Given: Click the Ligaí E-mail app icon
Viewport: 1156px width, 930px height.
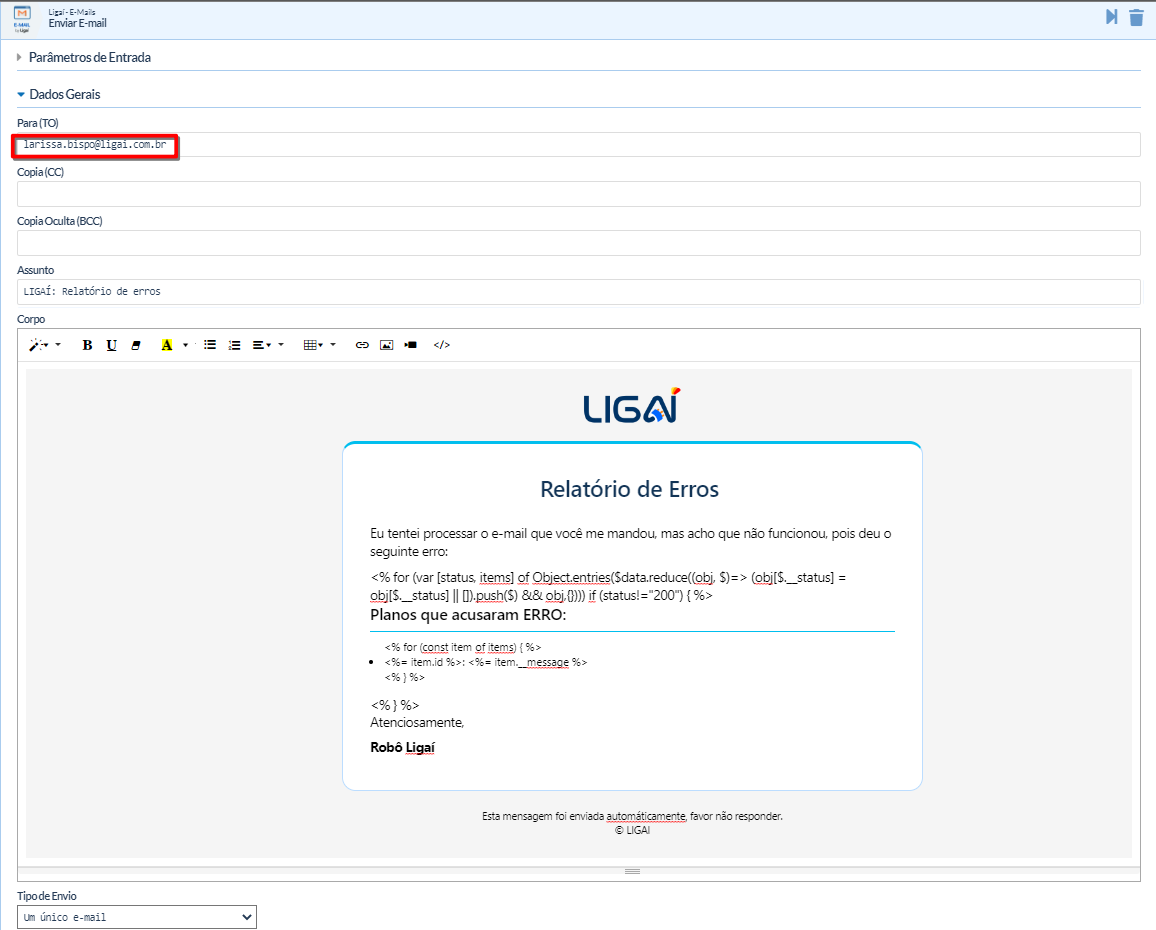Looking at the screenshot, I should click(22, 19).
